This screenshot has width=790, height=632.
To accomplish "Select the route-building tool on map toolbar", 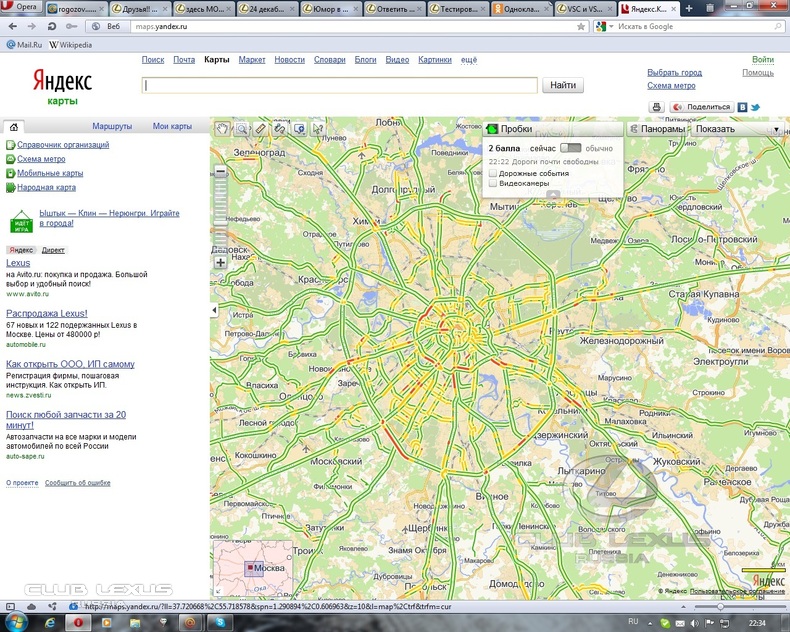I will pos(280,129).
